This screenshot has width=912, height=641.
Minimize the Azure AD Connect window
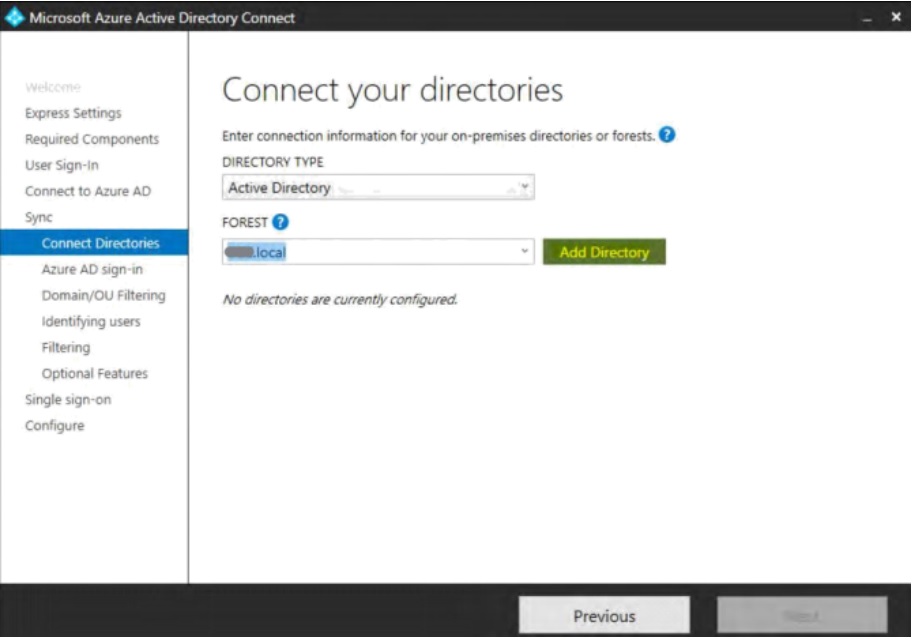pyautogui.click(x=867, y=18)
